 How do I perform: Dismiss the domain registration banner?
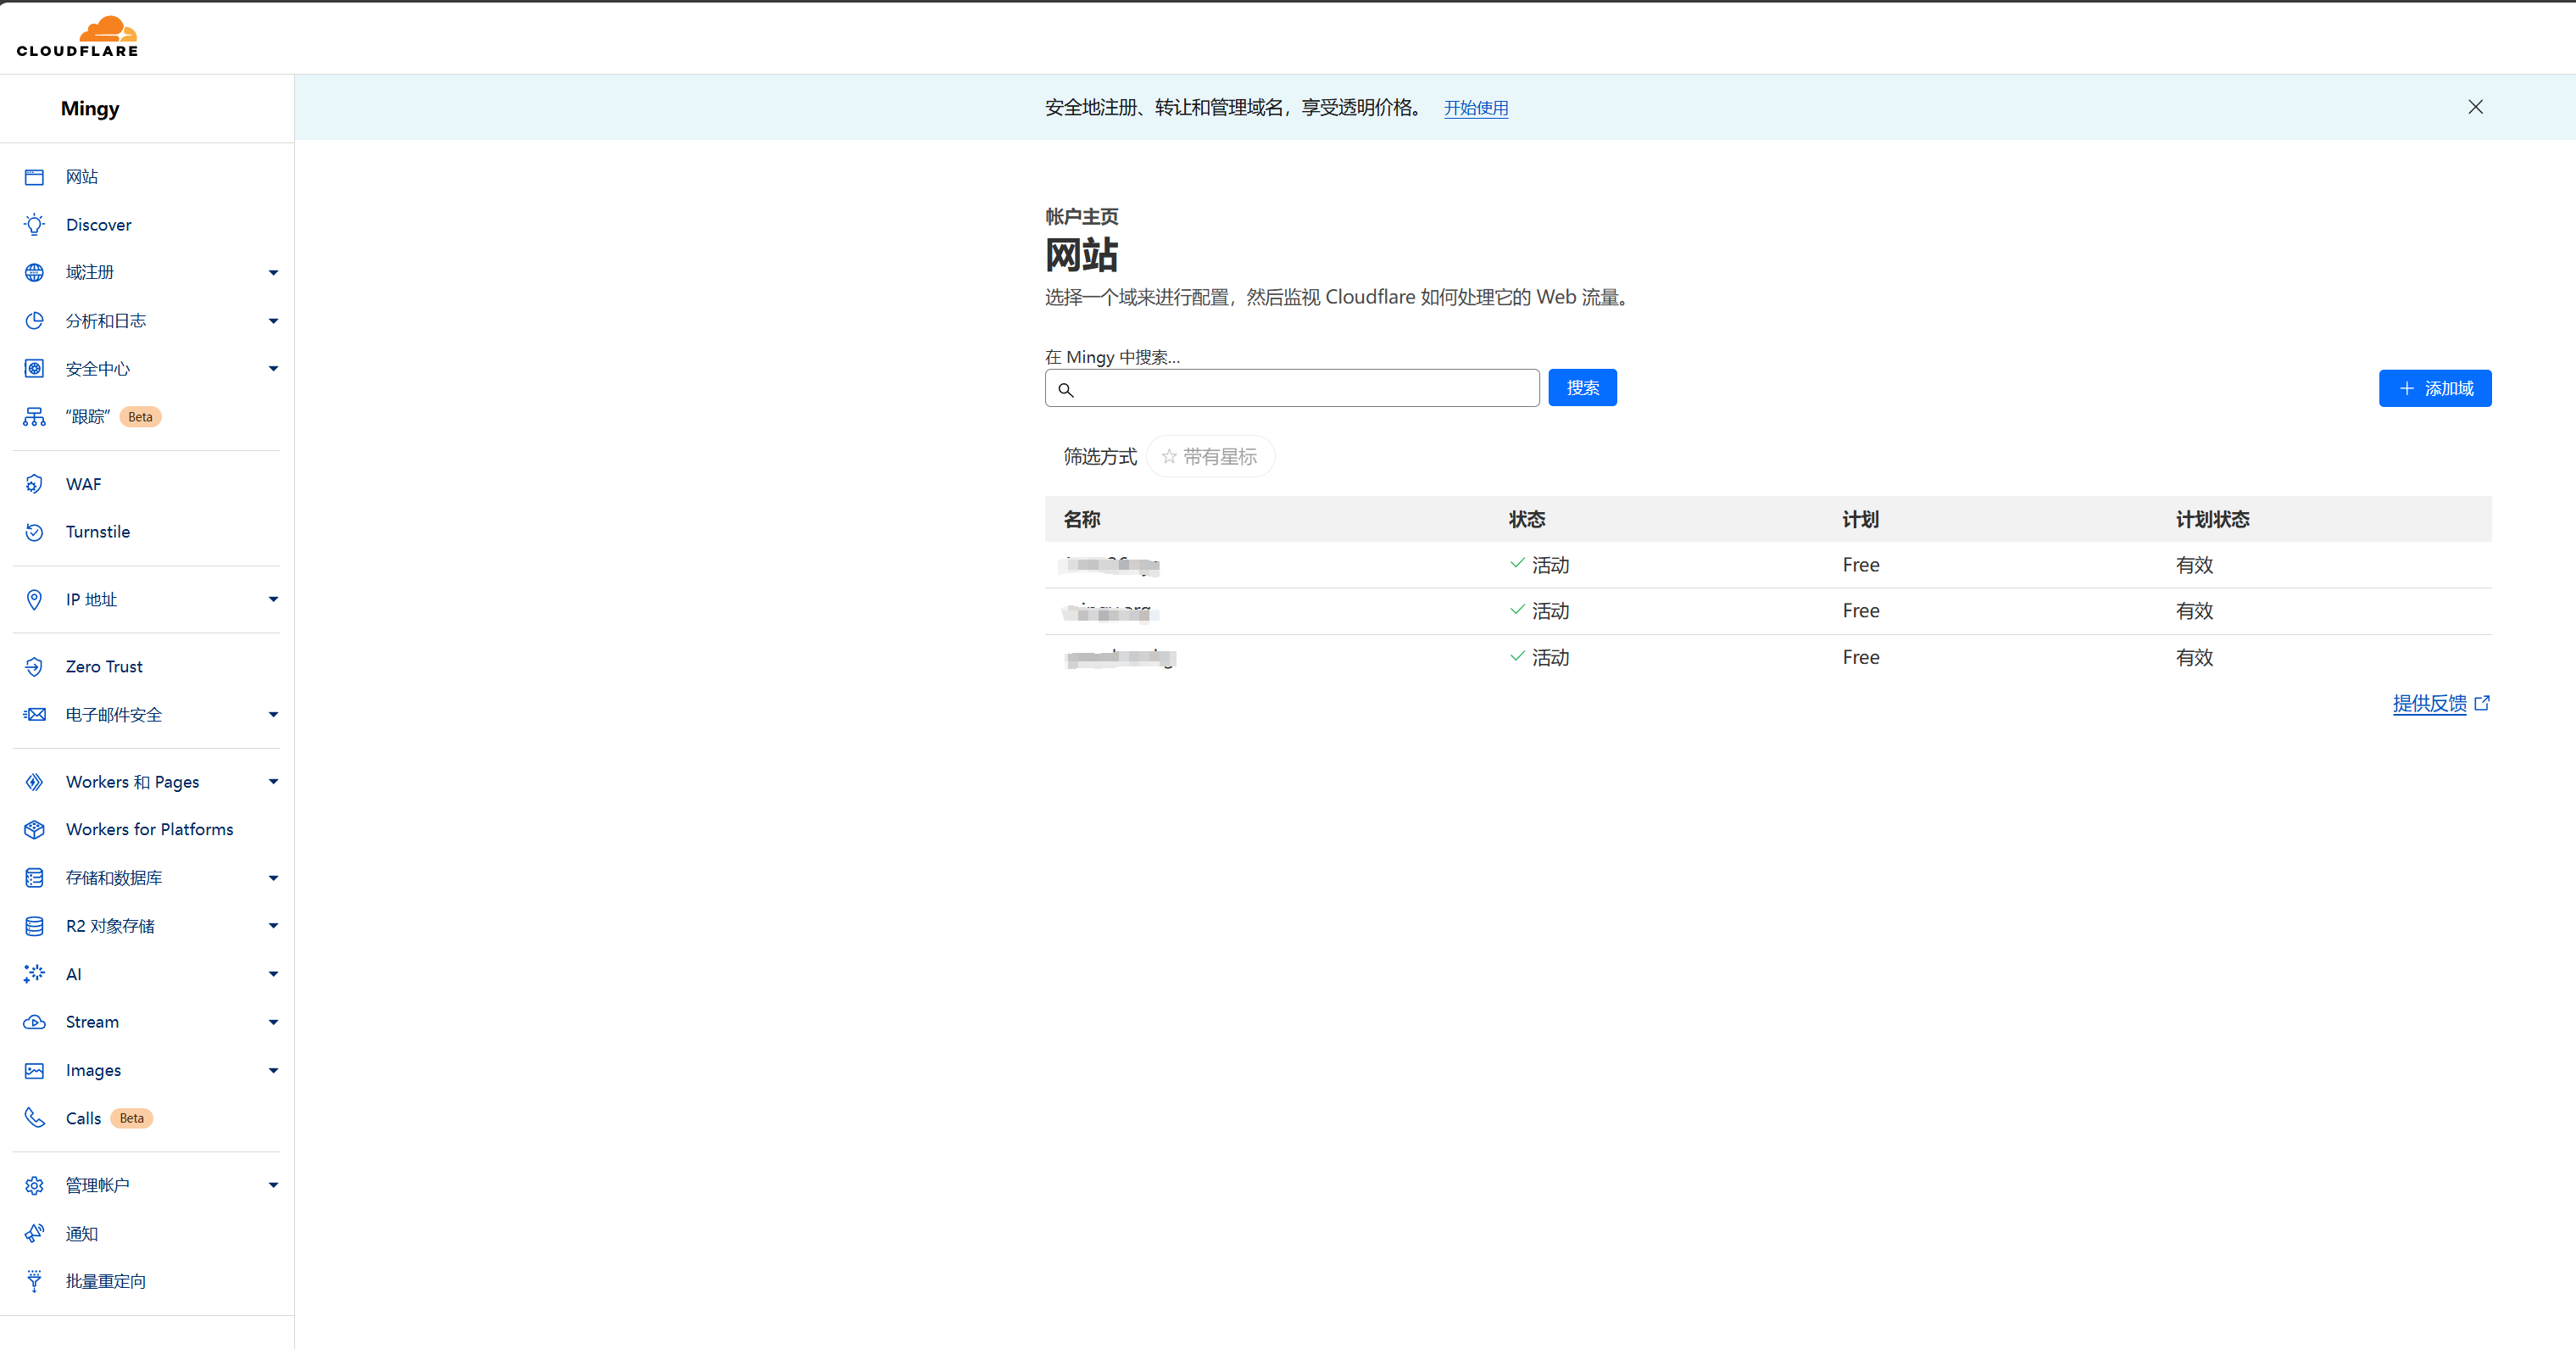click(x=2475, y=107)
